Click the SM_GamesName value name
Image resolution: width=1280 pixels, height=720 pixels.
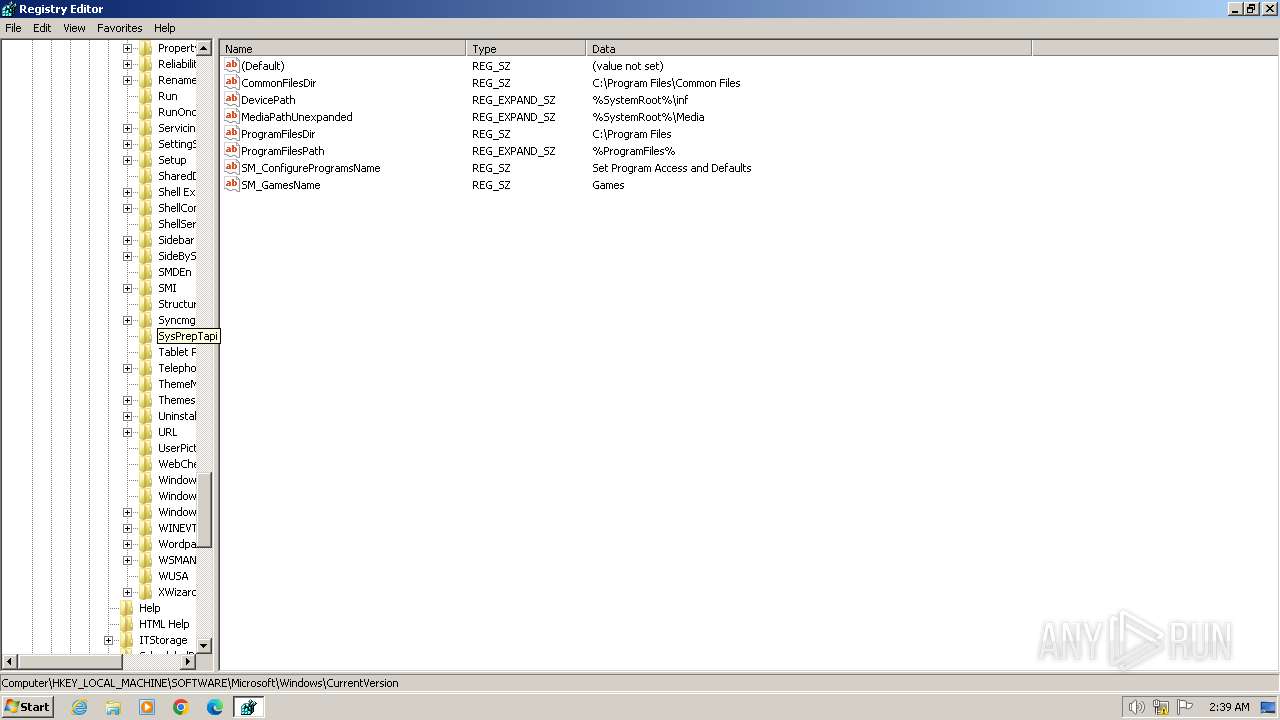tap(281, 185)
